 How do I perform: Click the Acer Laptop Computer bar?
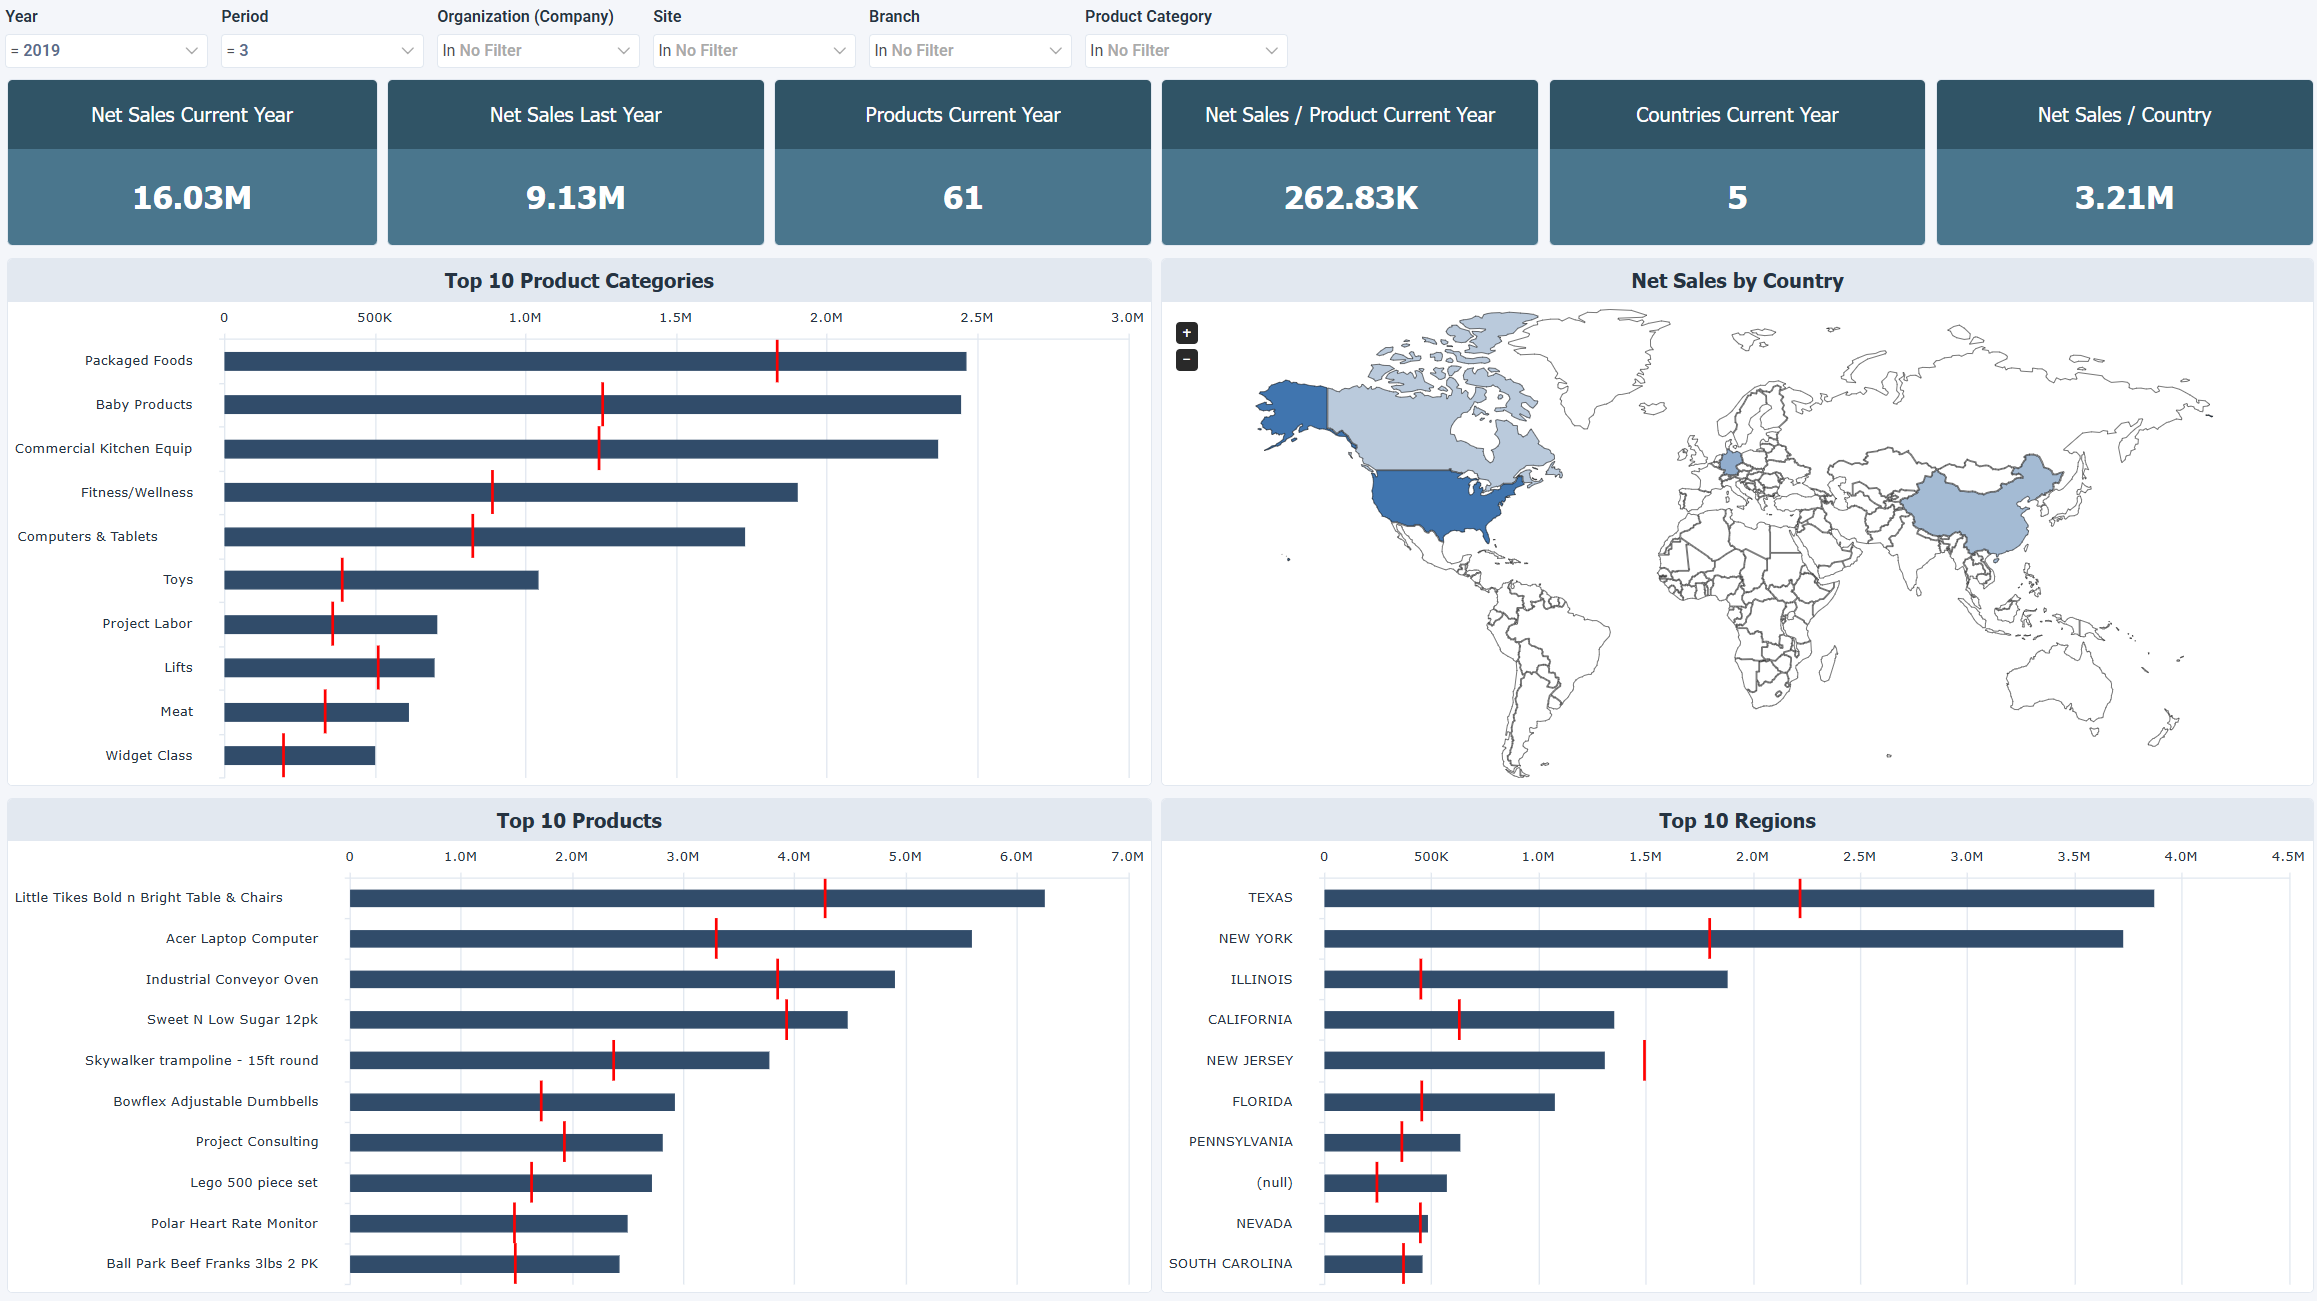pyautogui.click(x=660, y=938)
